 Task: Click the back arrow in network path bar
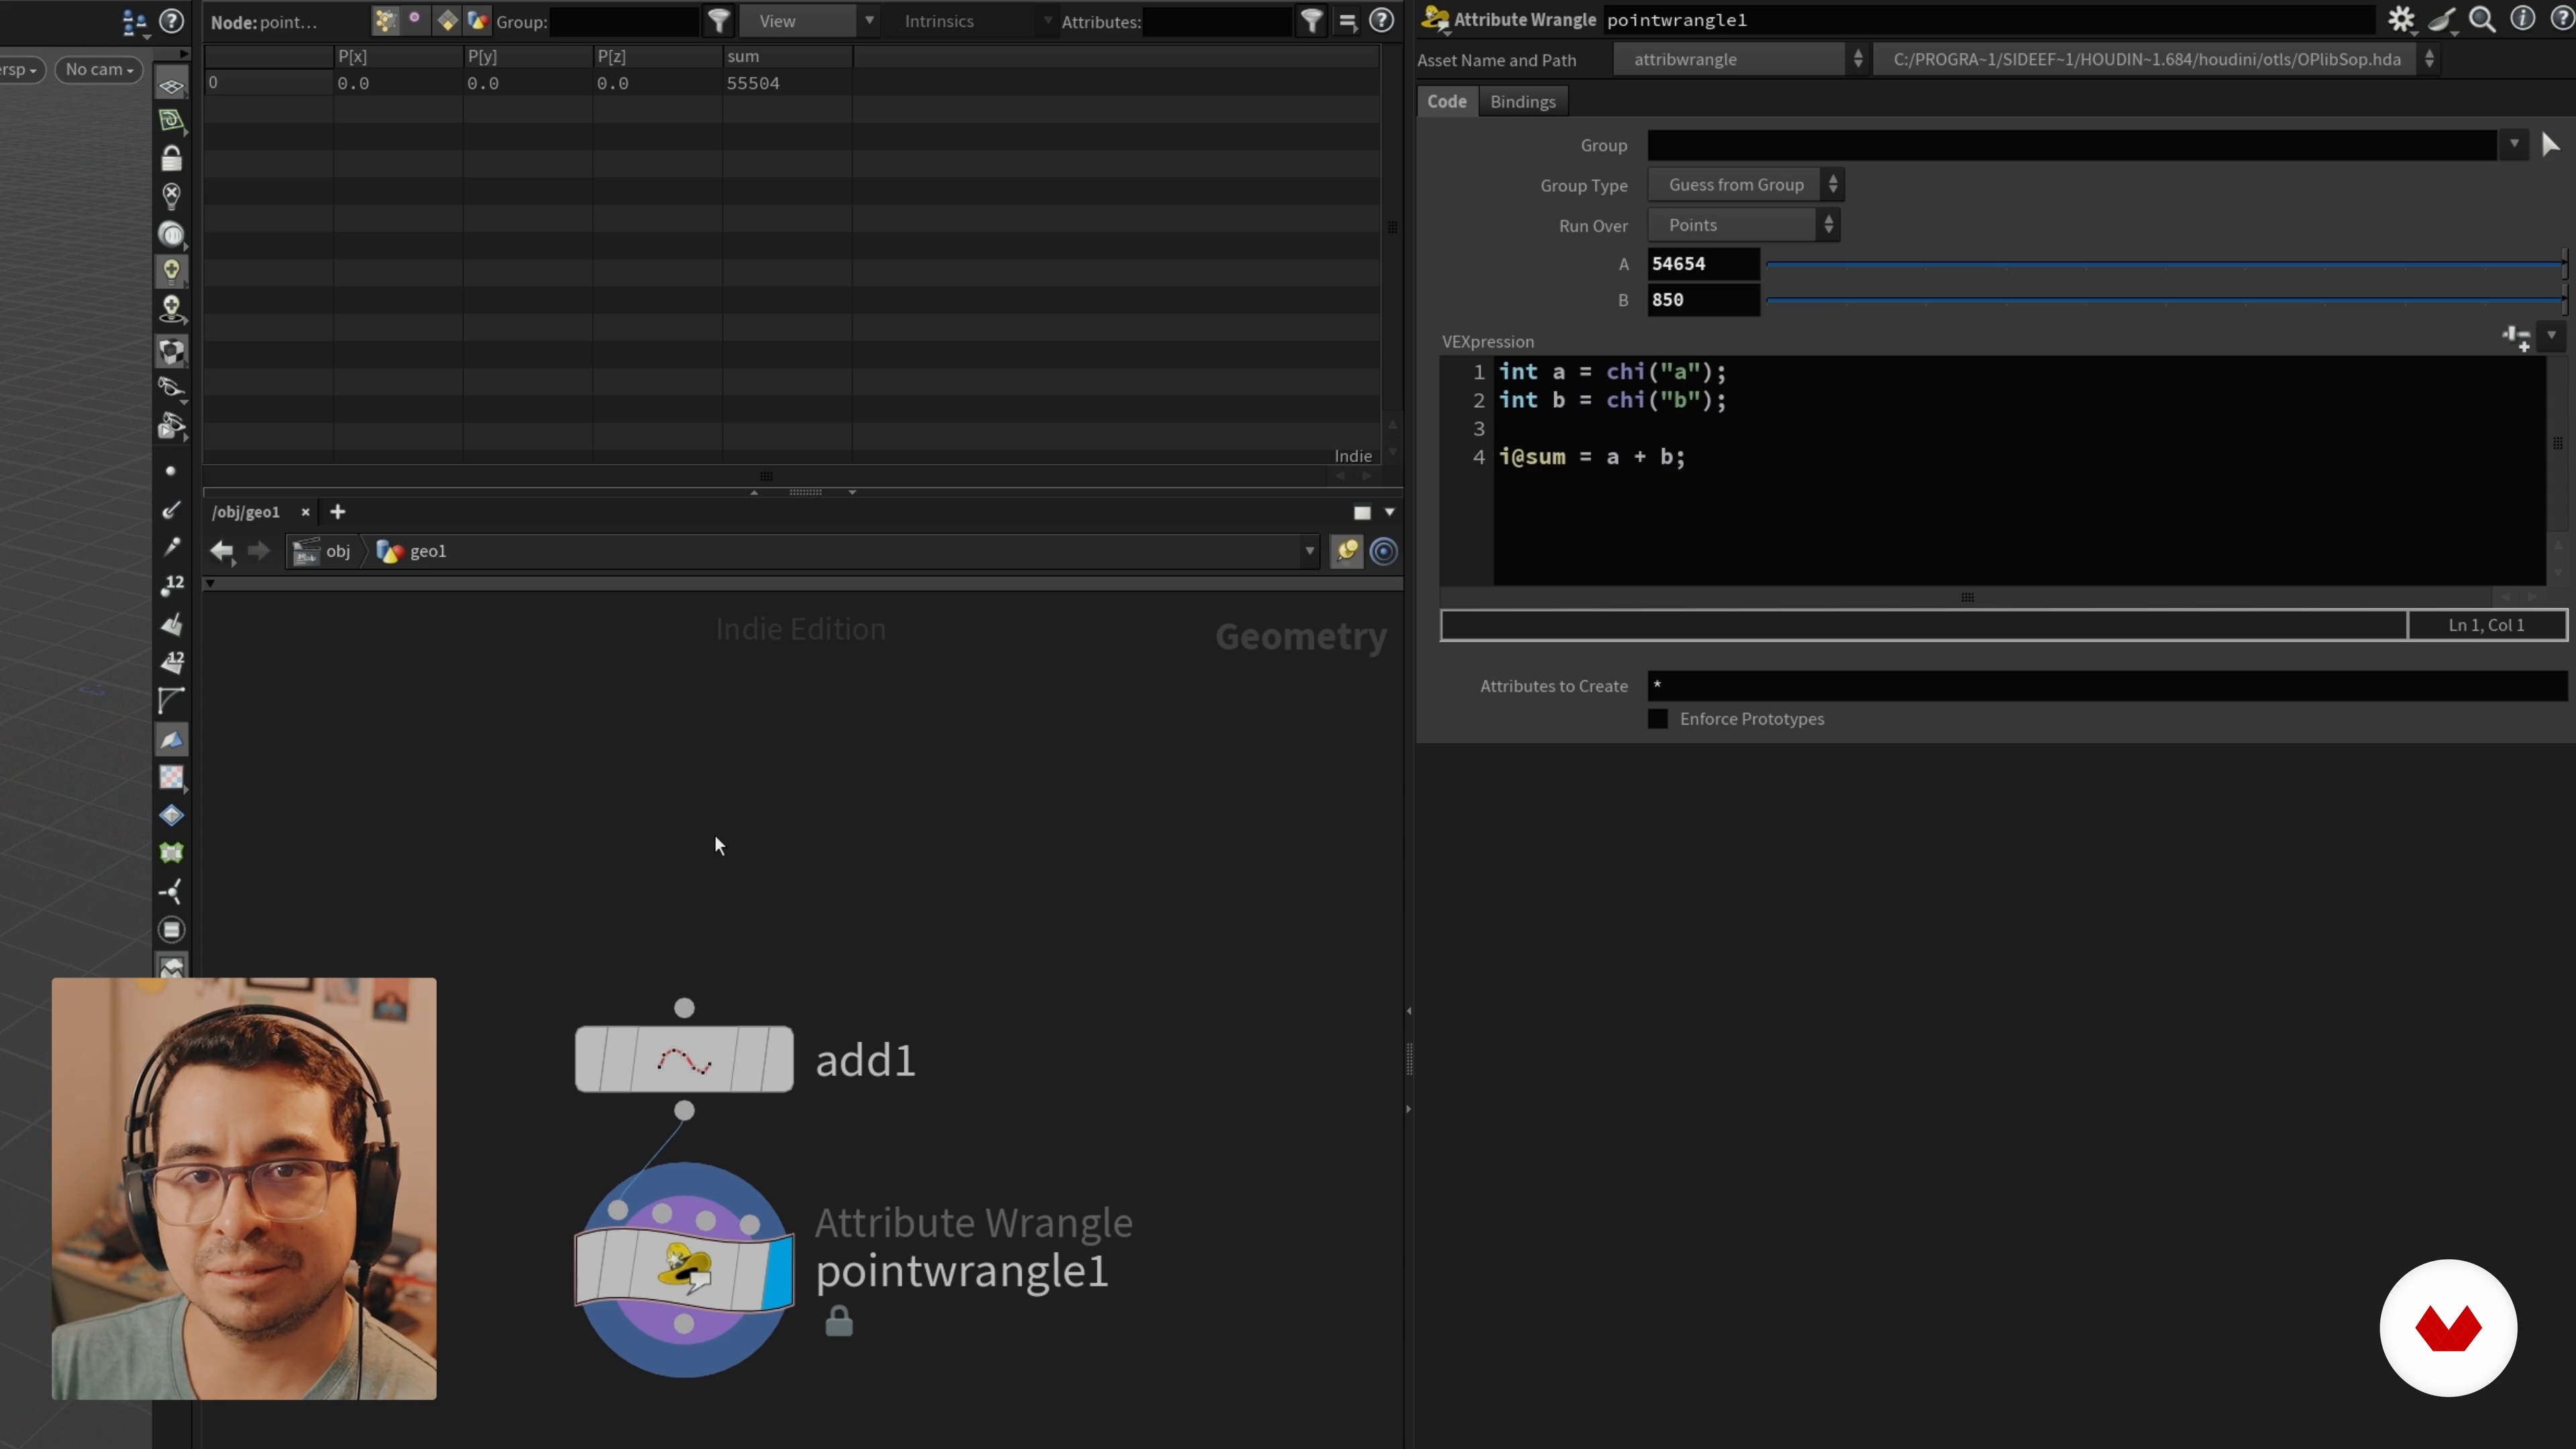click(221, 551)
